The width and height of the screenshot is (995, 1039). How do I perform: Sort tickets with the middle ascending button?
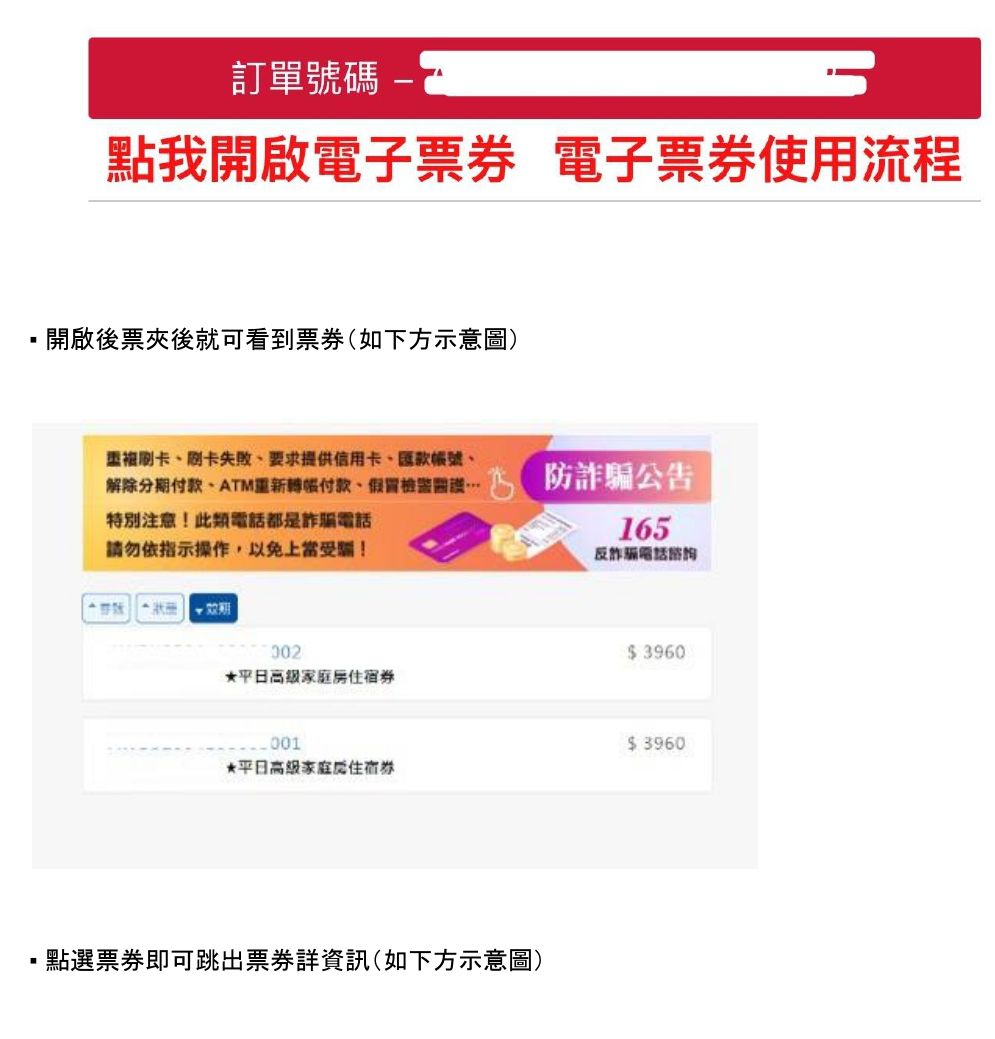(x=160, y=608)
